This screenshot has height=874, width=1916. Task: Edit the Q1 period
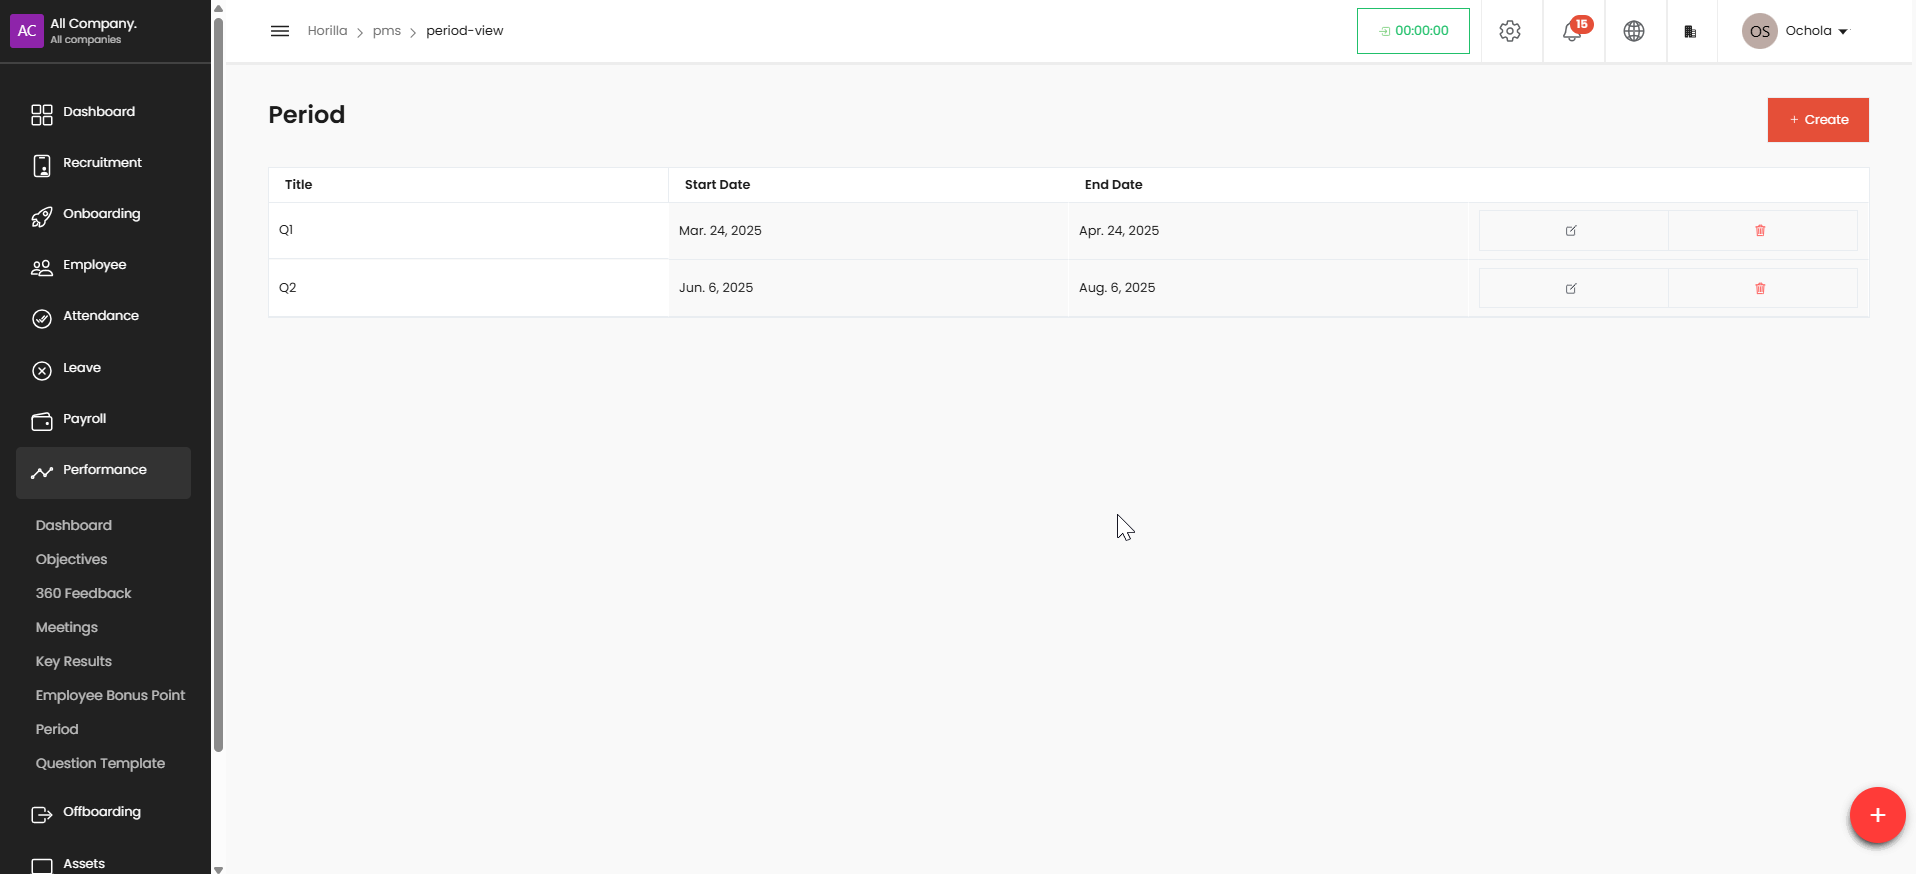coord(1572,230)
